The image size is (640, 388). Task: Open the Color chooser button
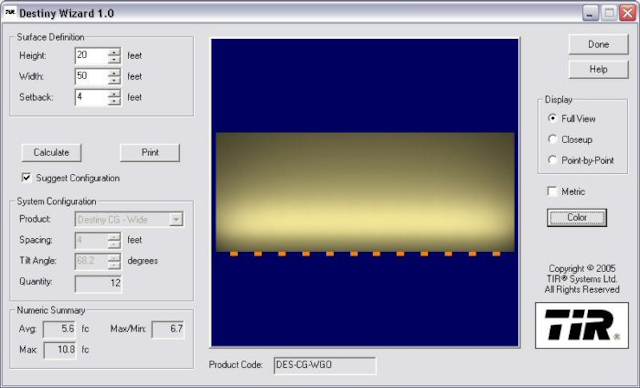pyautogui.click(x=577, y=217)
